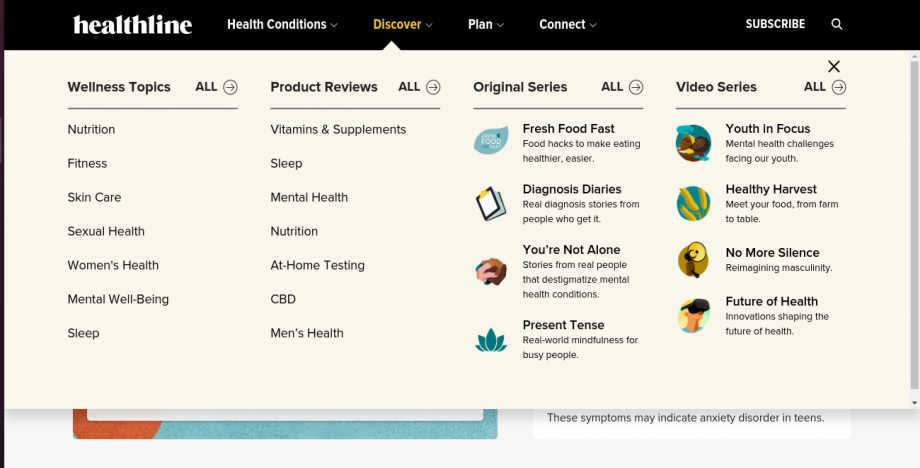Close the Discover mega menu
This screenshot has height=468, width=920.
pos(834,66)
